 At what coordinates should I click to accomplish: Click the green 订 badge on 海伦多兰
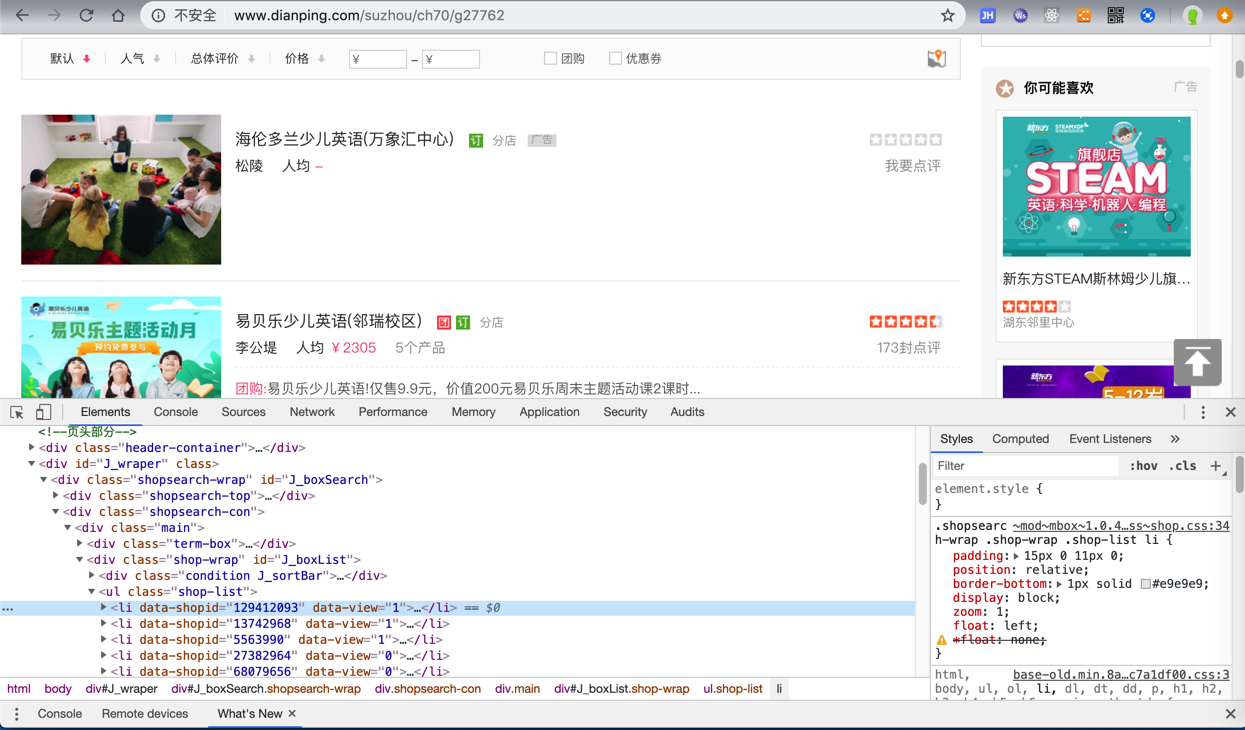pos(476,141)
